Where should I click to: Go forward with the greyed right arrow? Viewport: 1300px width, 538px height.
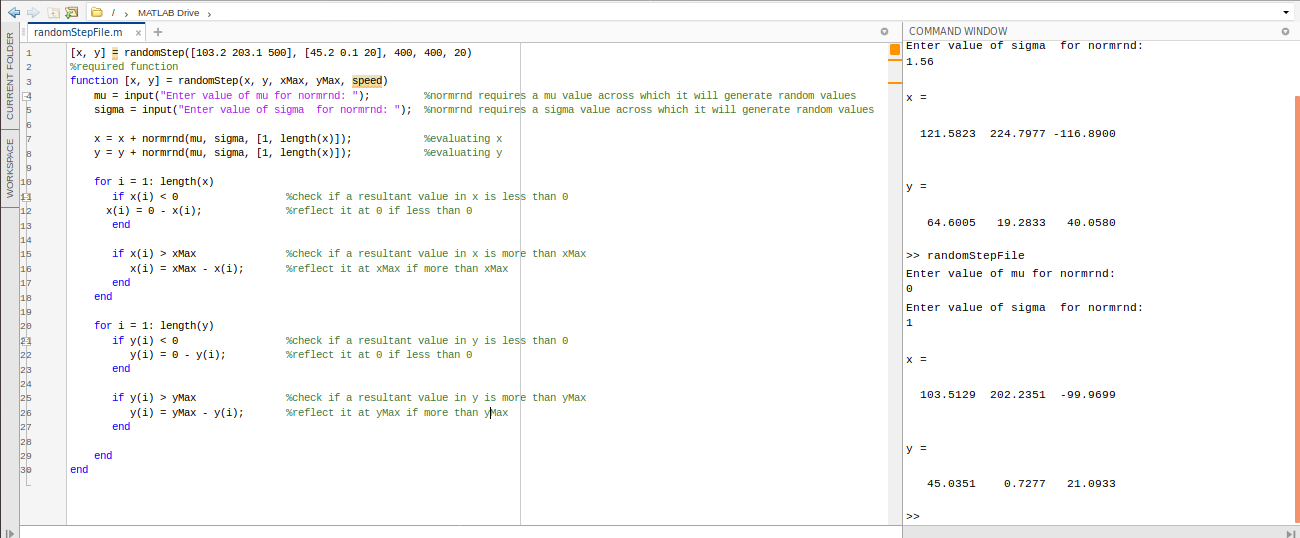point(33,12)
